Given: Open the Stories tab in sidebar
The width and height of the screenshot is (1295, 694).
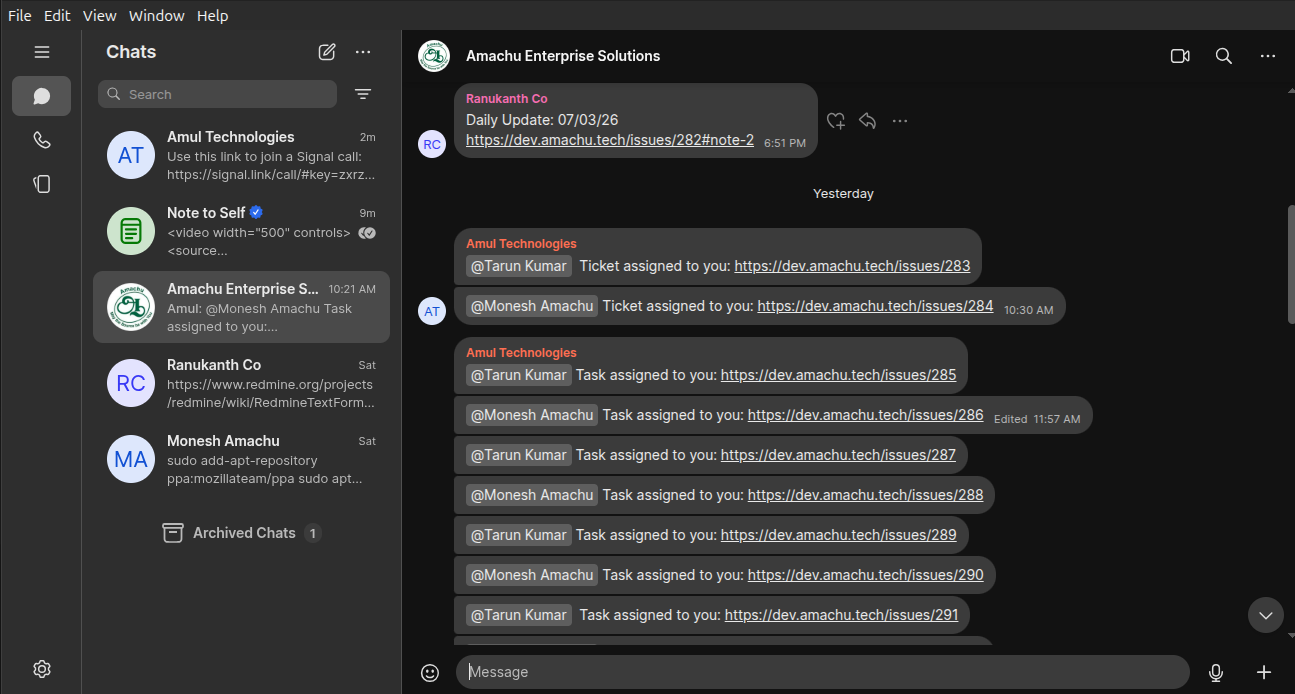Looking at the screenshot, I should 41,184.
